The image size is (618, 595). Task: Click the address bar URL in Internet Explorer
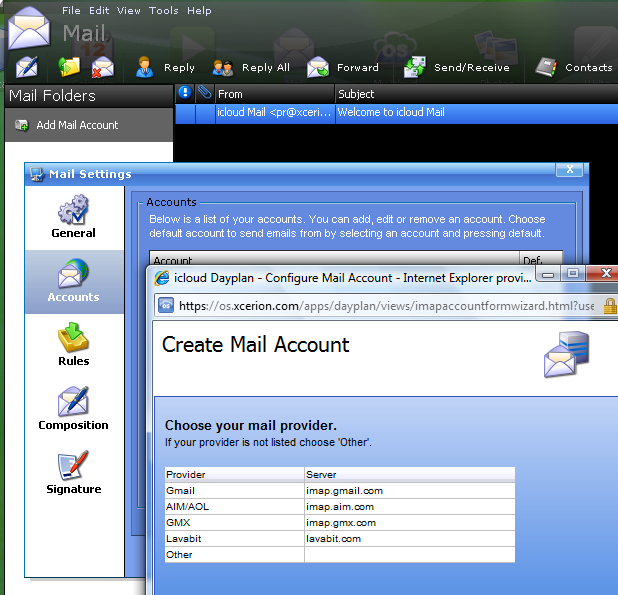coord(387,306)
